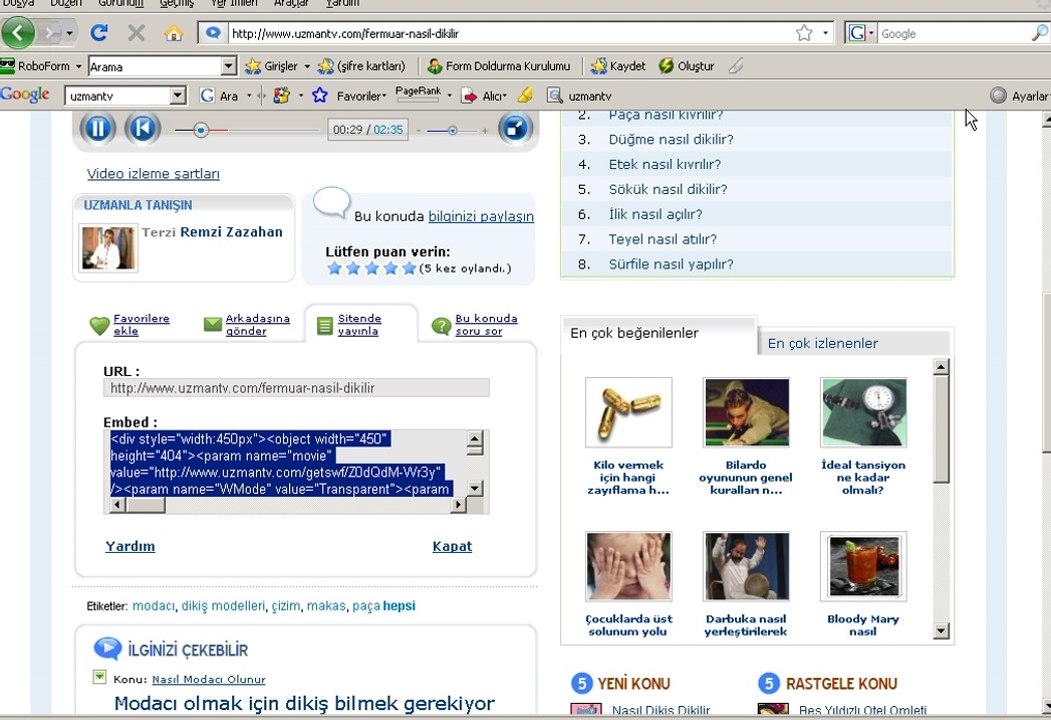
Task: Expand the İlginizi Çekebilir konu toggle
Action: 99,677
